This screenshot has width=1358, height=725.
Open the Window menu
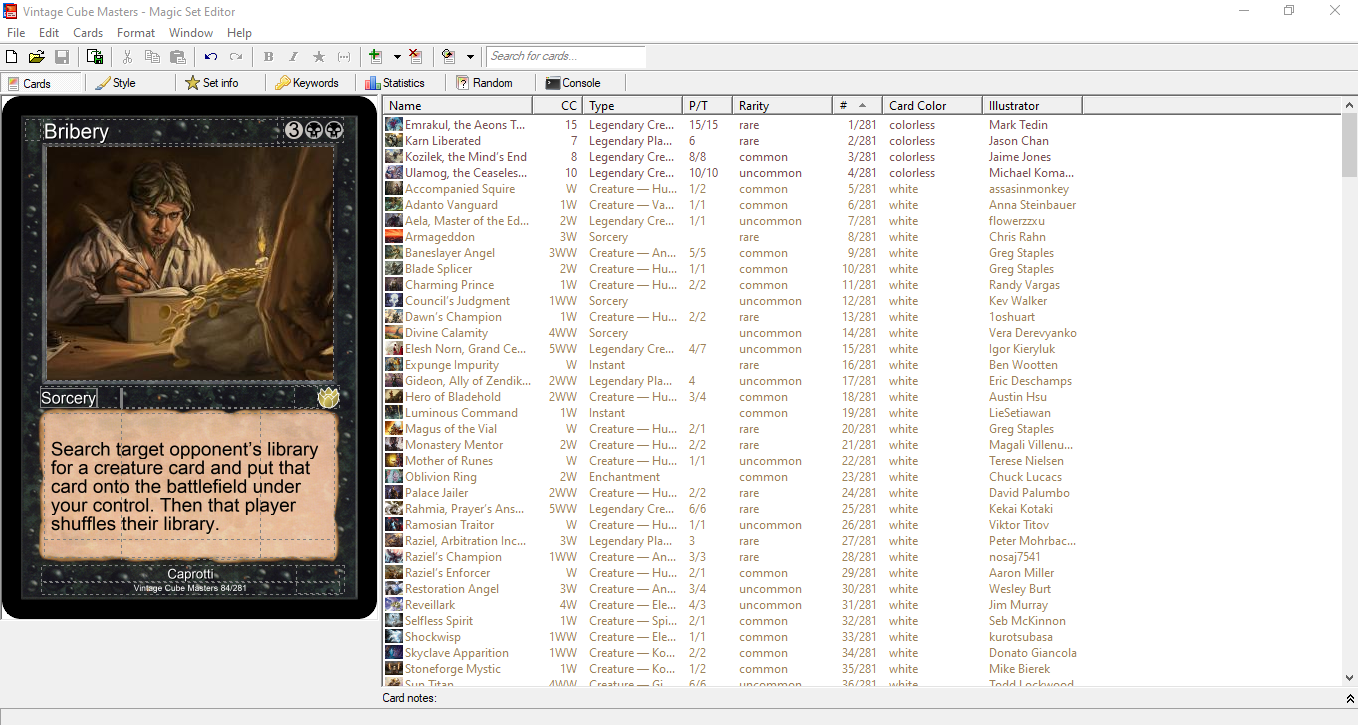(191, 33)
